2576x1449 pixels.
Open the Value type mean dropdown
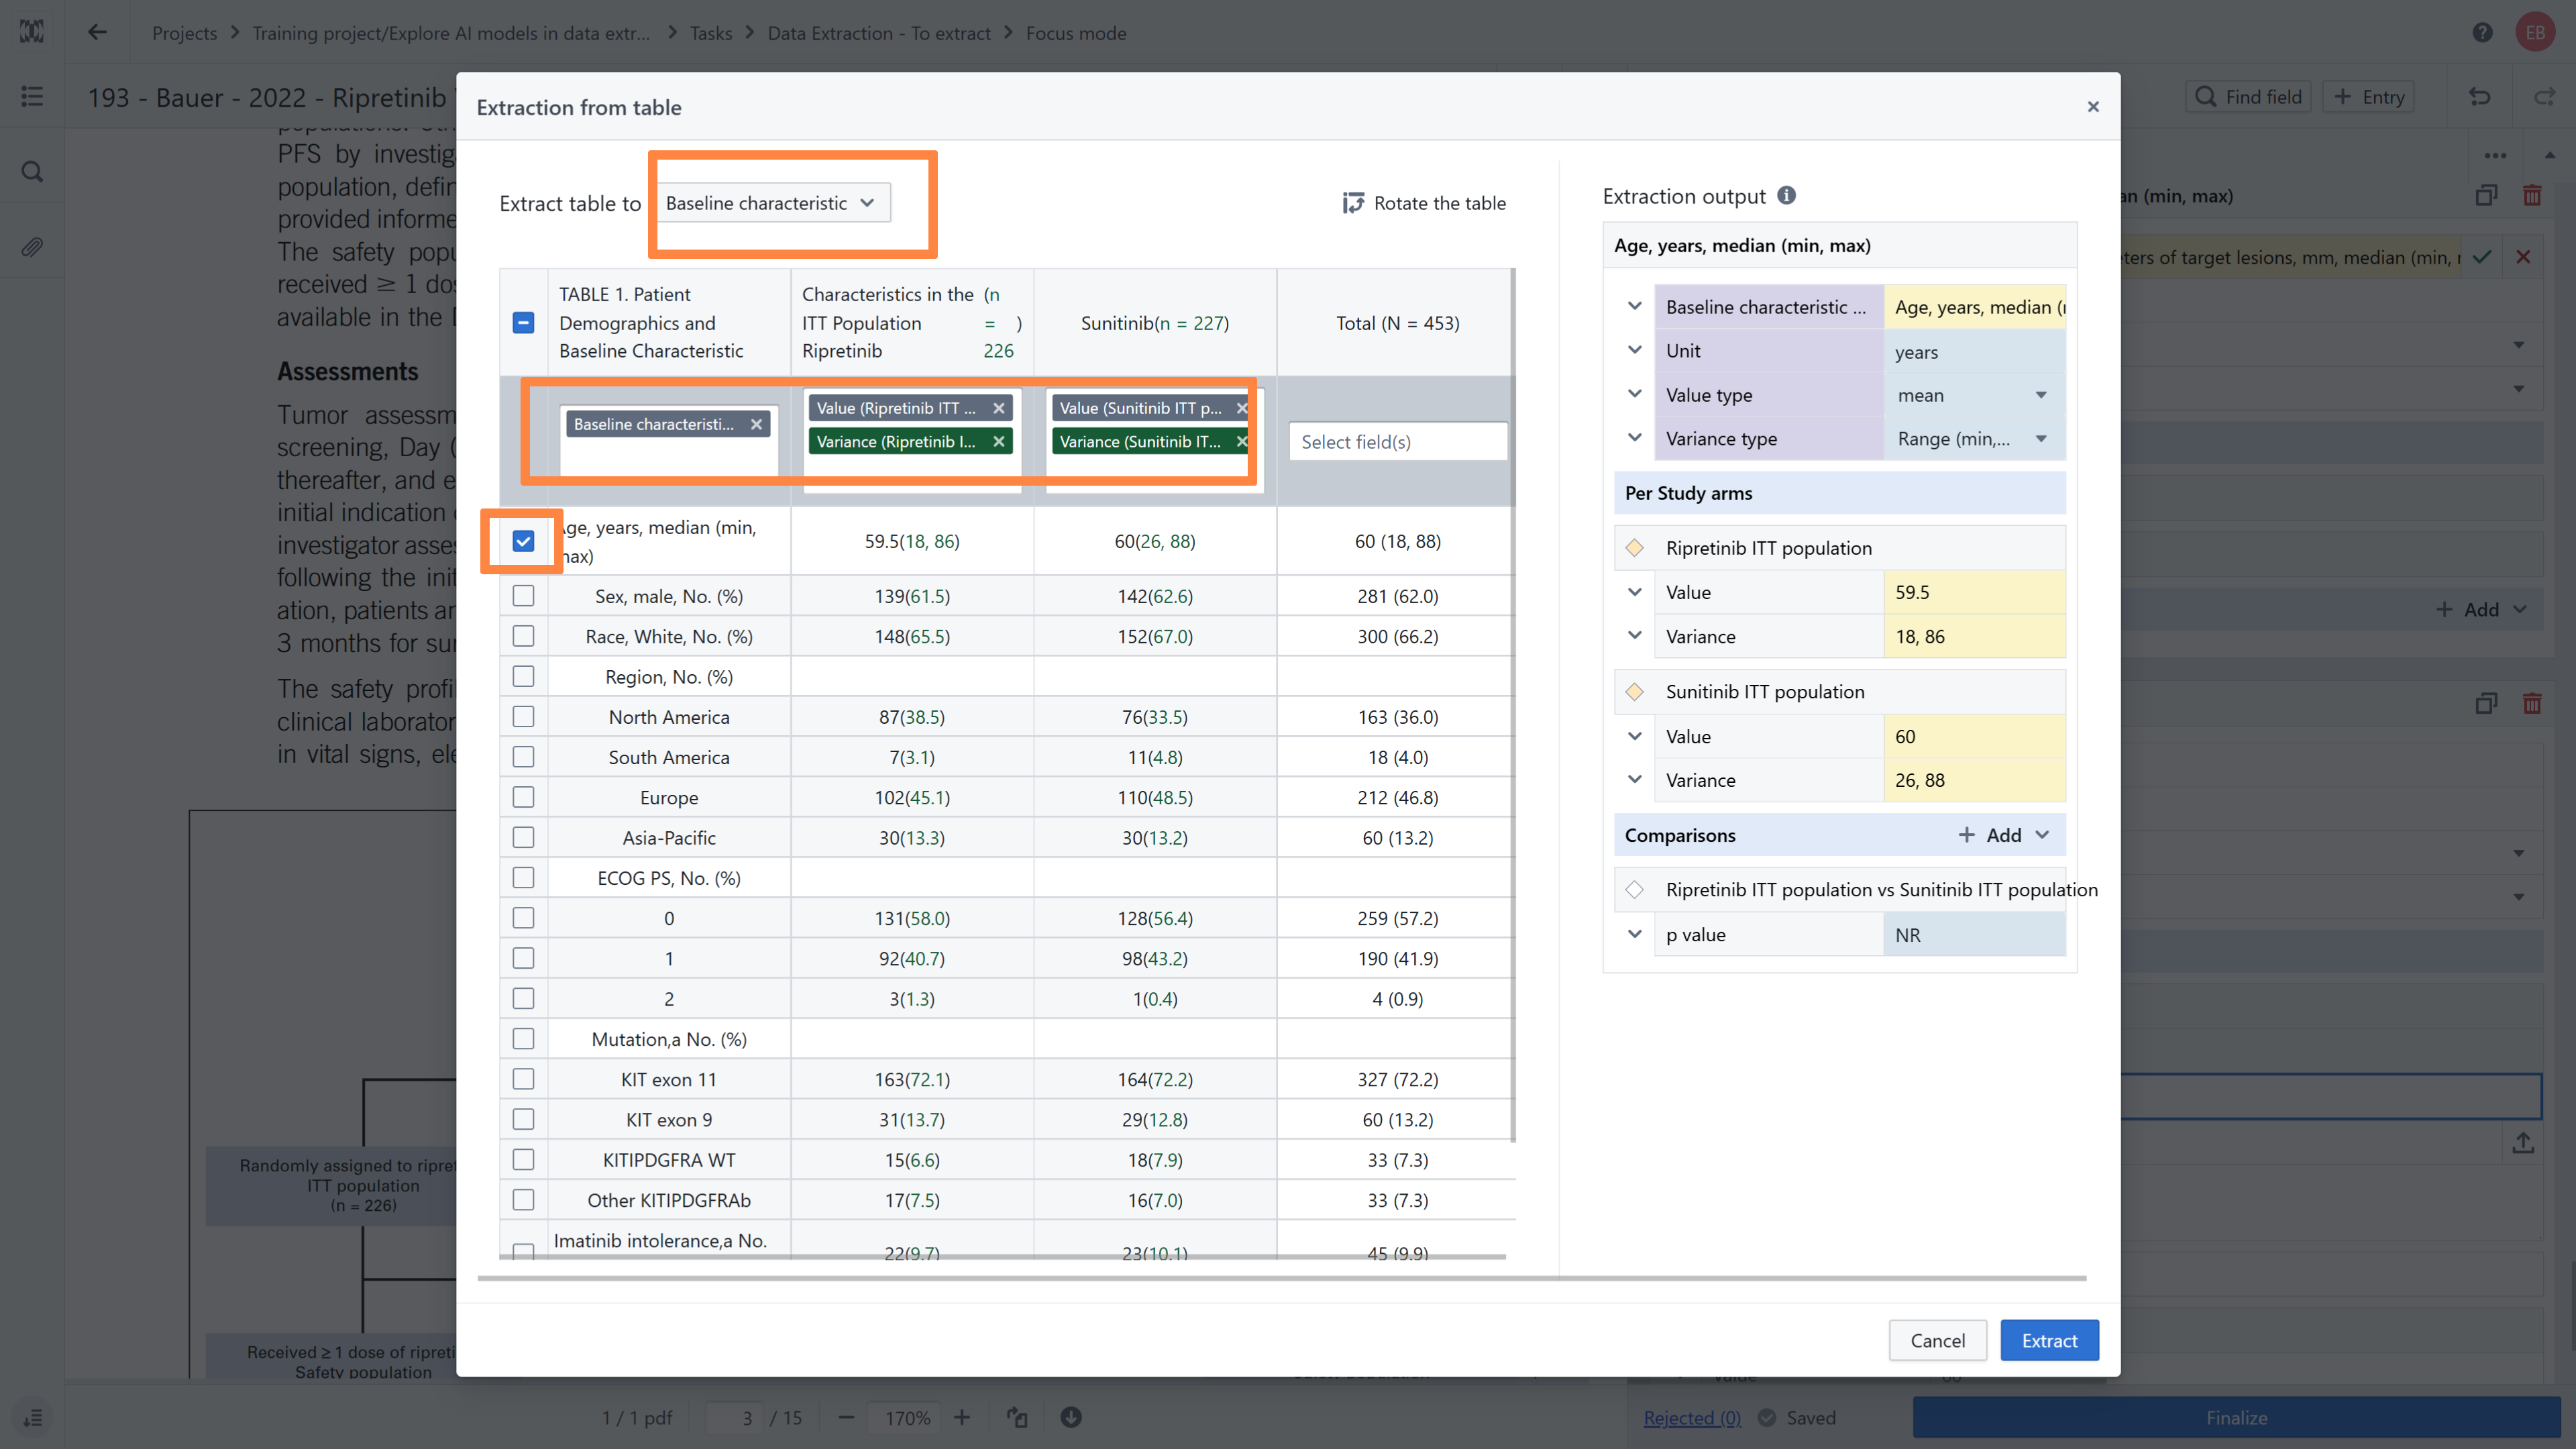1971,395
